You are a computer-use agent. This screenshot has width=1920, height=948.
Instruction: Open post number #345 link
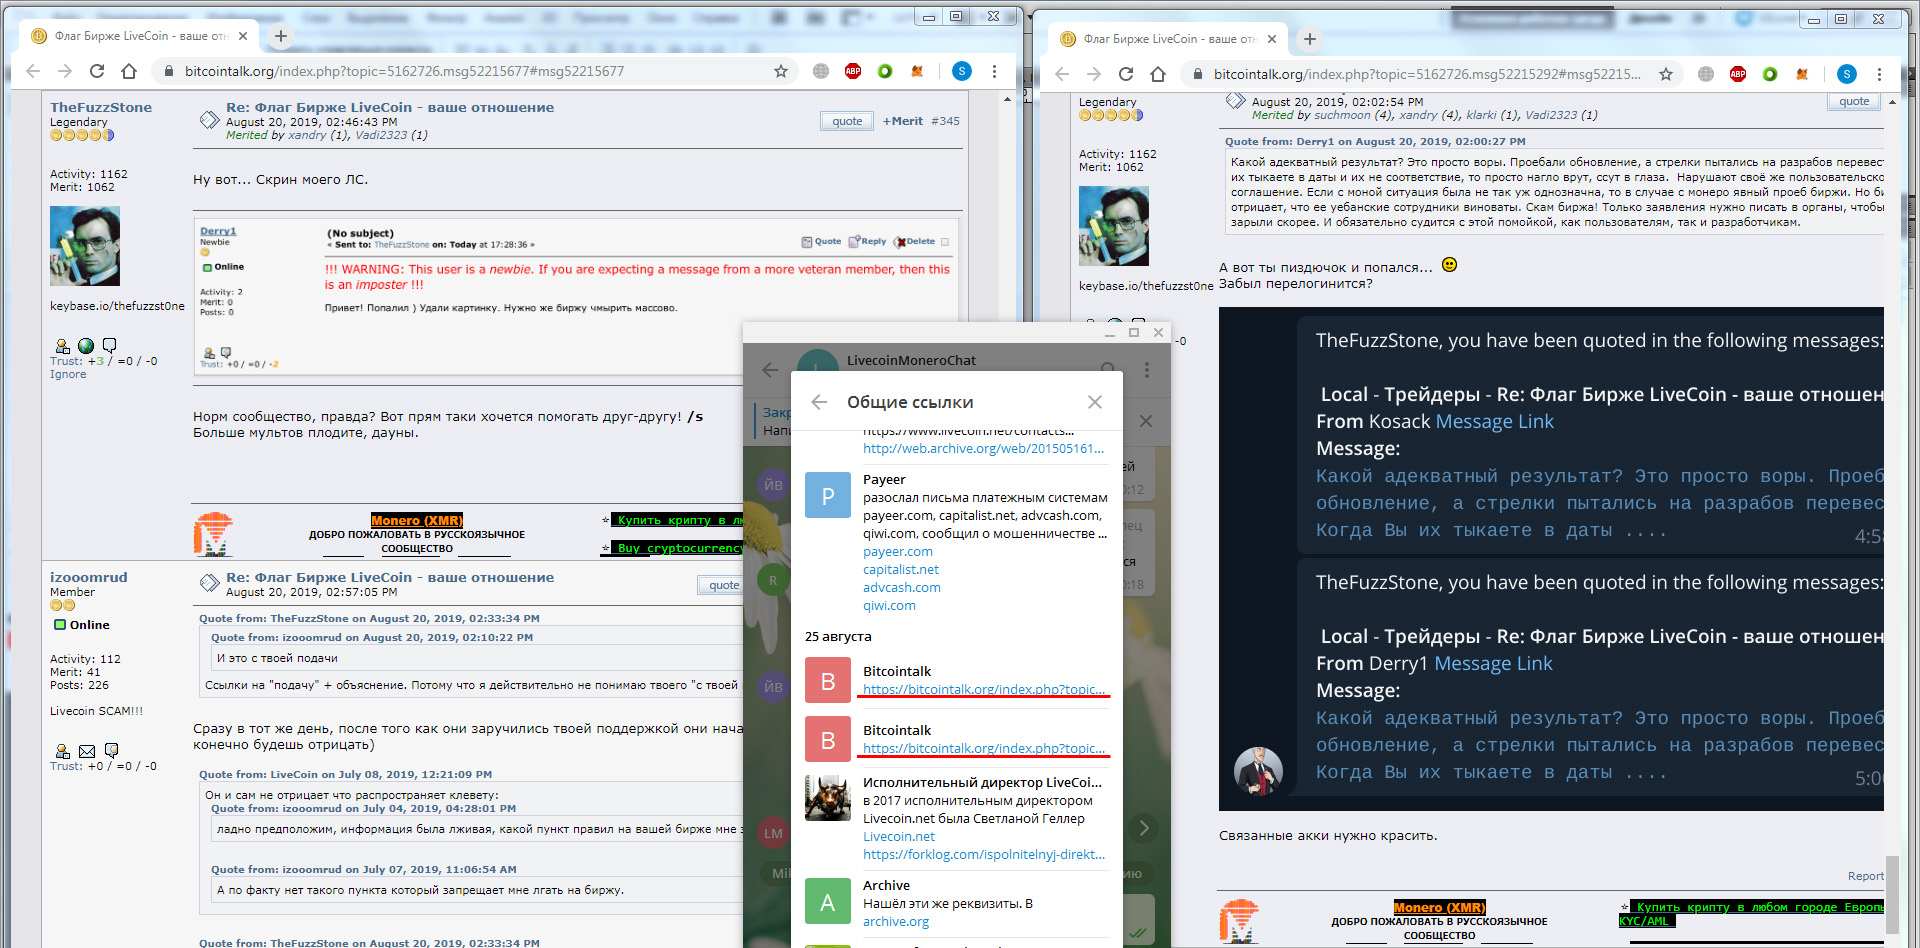click(945, 121)
